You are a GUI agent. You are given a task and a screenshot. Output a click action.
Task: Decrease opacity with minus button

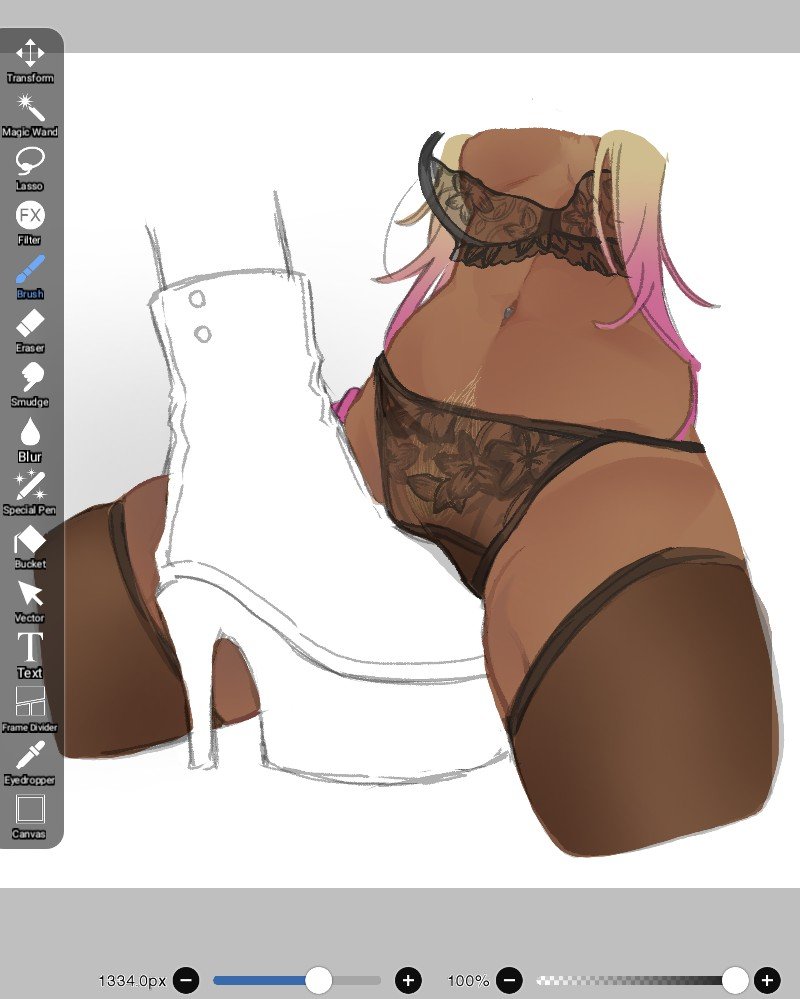click(x=510, y=979)
